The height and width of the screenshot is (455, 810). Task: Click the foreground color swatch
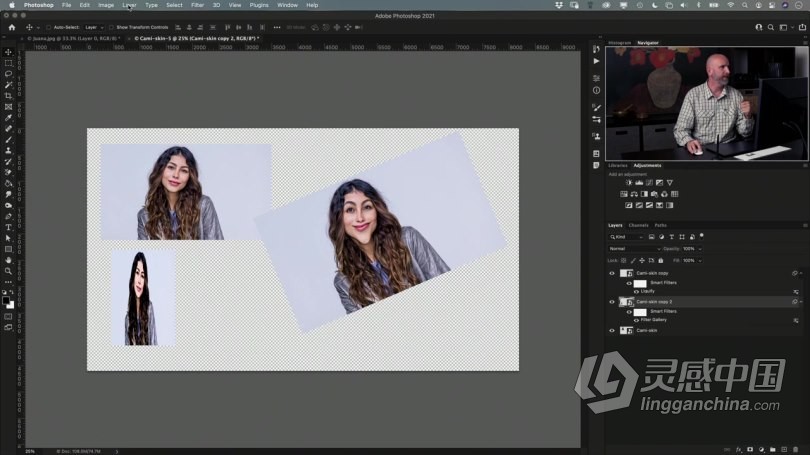[6, 300]
